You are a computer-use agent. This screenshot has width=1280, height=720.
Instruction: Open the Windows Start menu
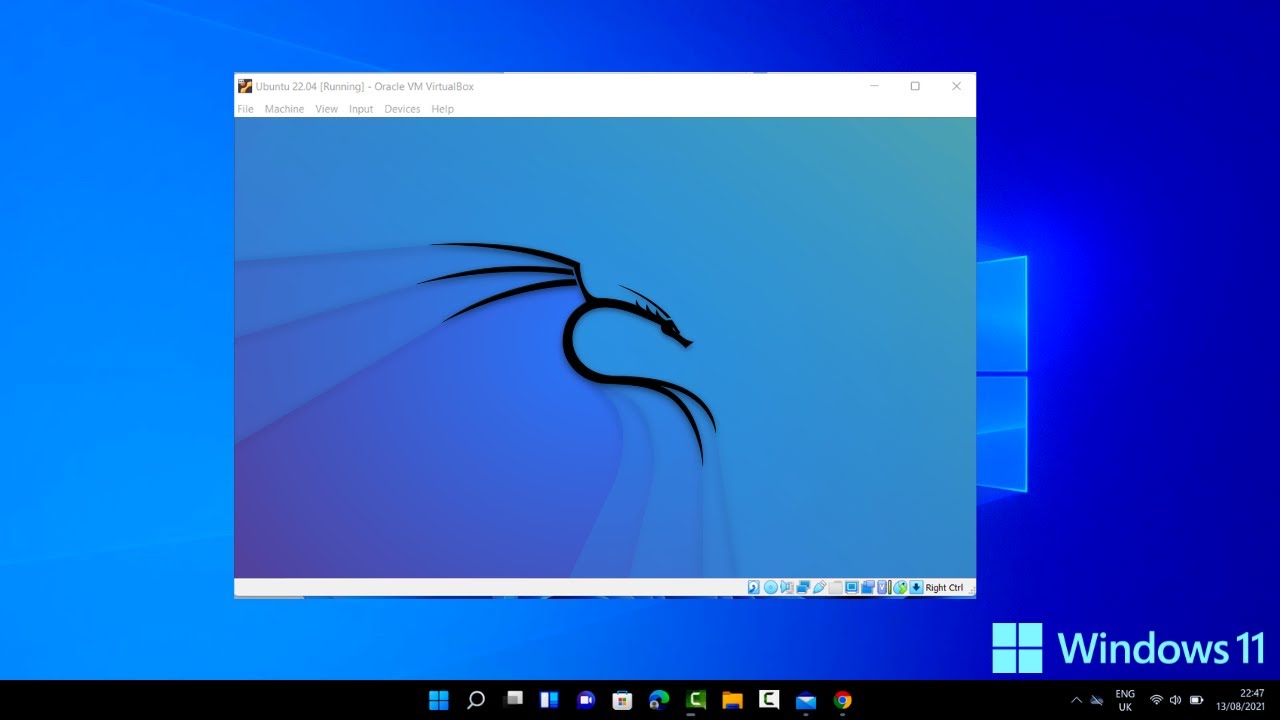coord(438,700)
